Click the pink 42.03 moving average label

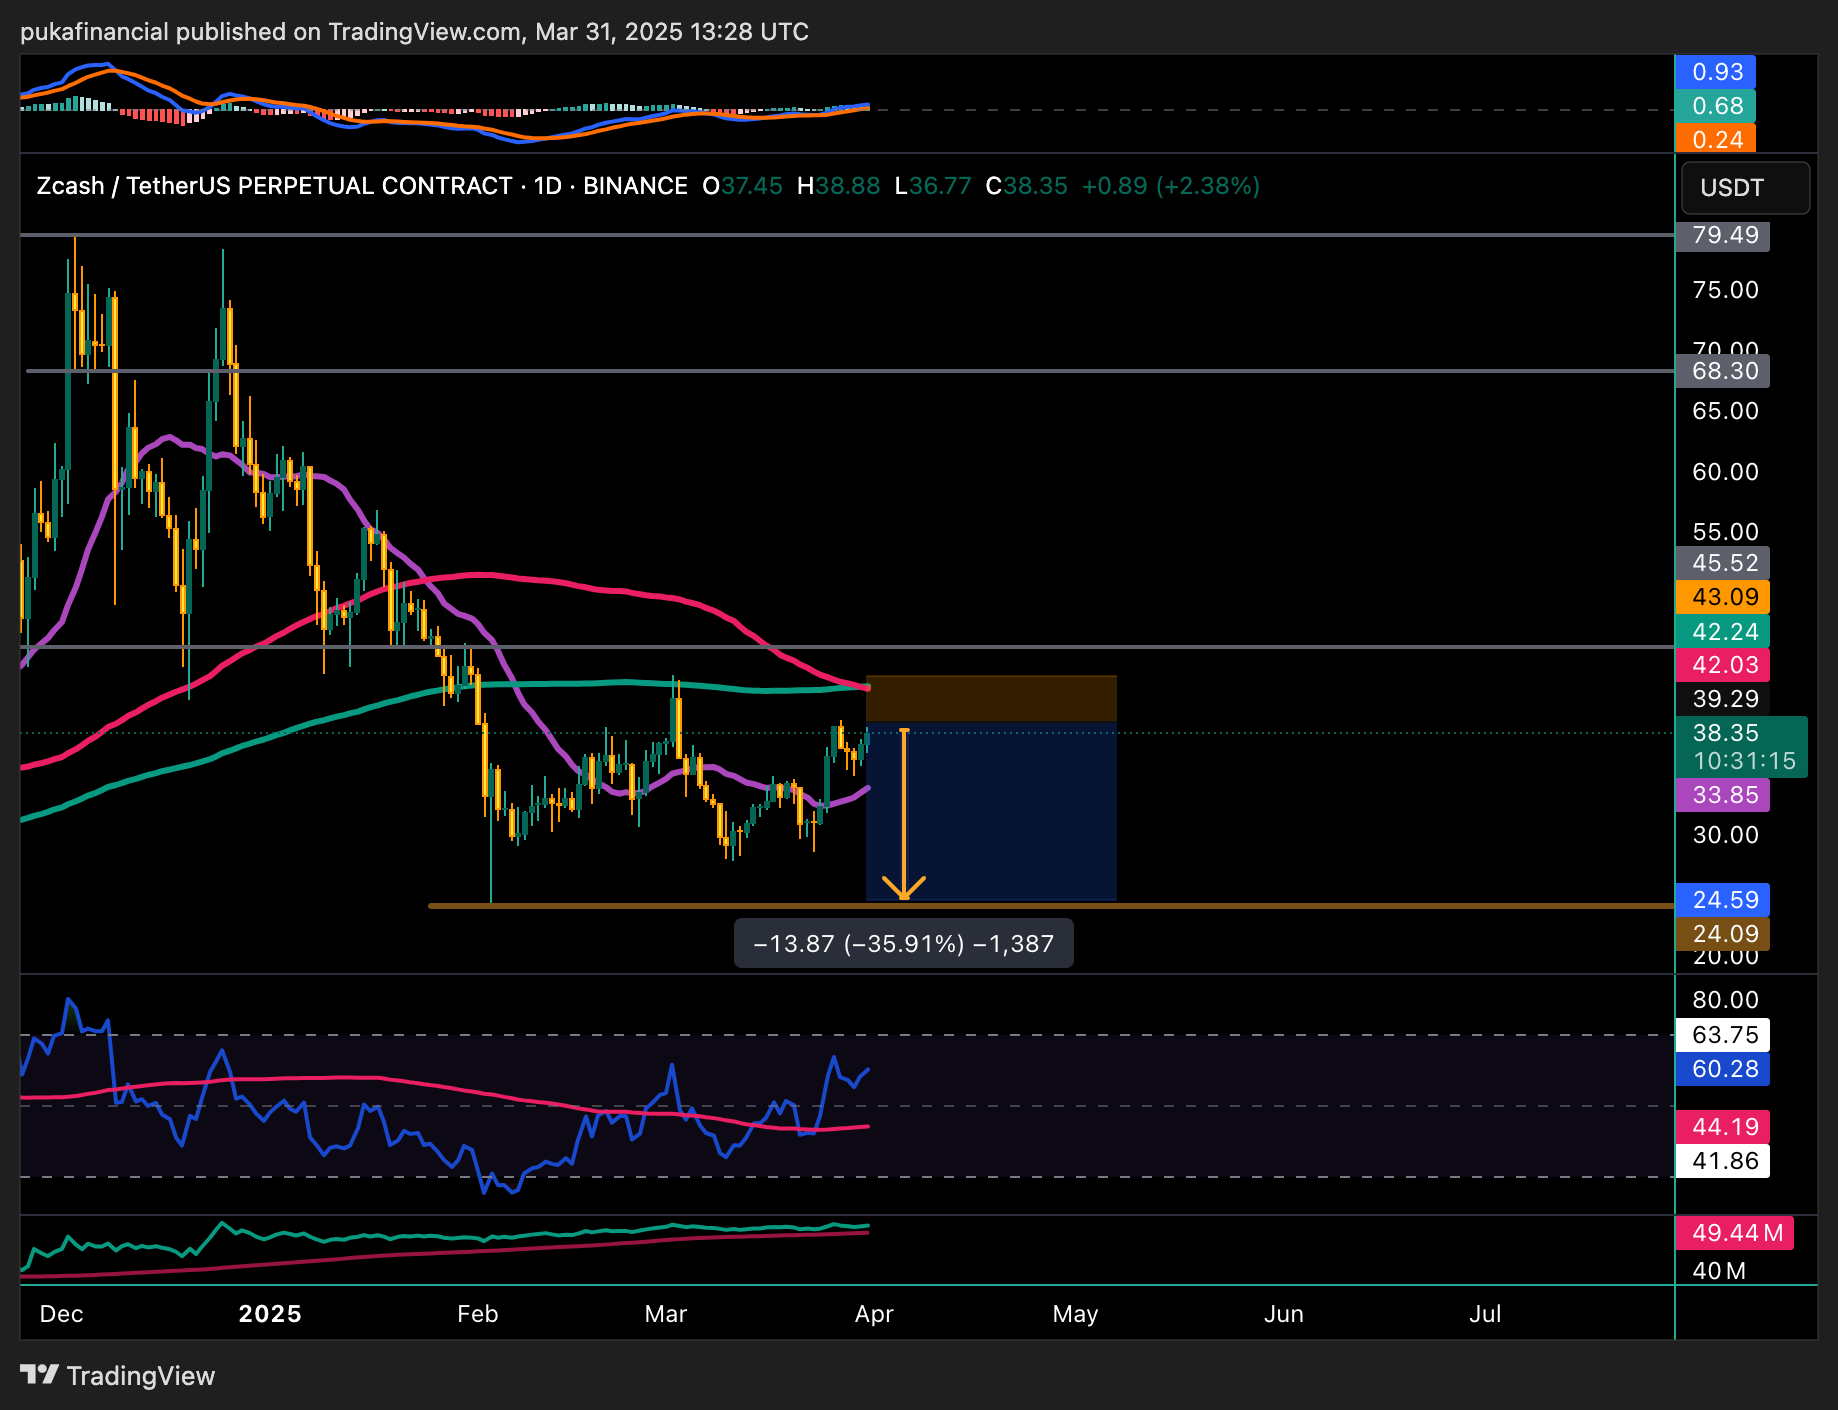click(x=1724, y=665)
